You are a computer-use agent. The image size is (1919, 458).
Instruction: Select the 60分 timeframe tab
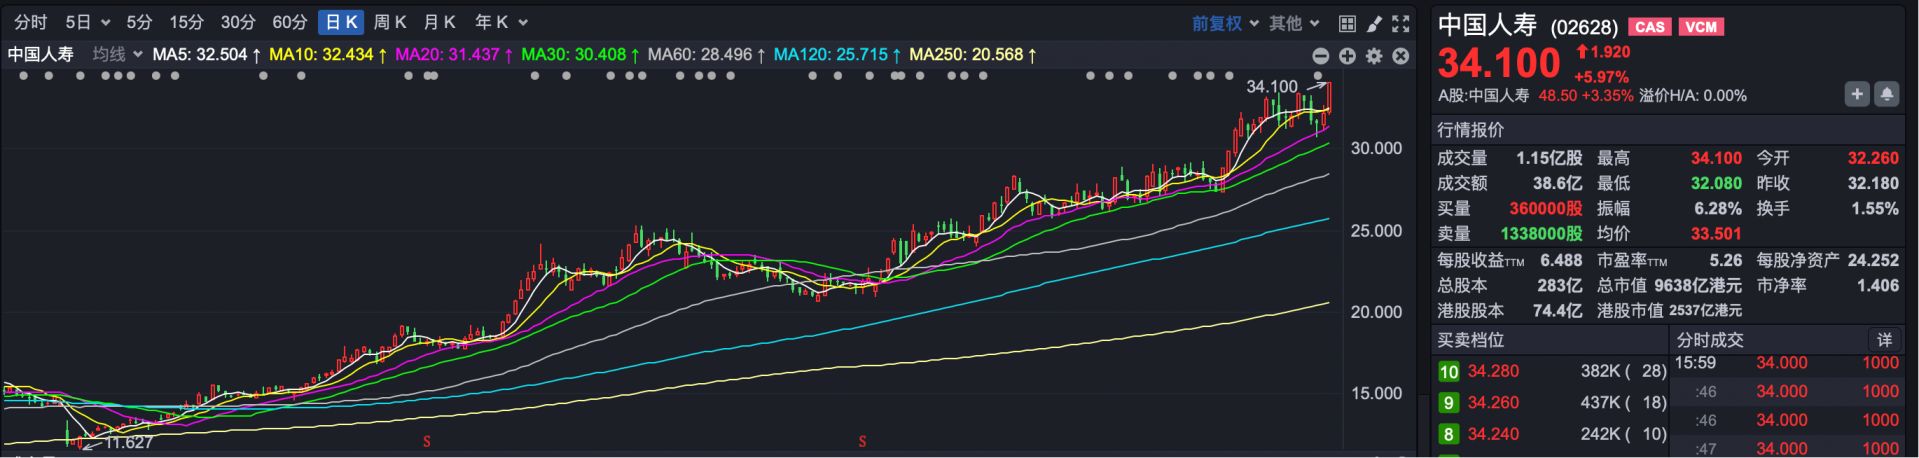[x=289, y=22]
